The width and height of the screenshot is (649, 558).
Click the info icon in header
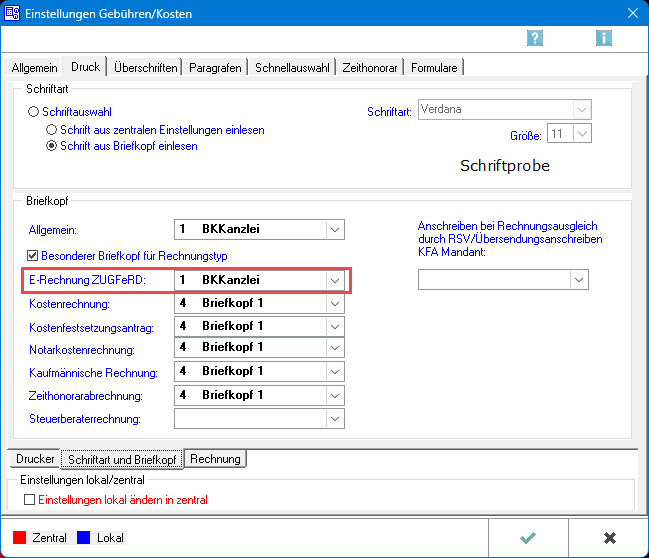point(603,38)
